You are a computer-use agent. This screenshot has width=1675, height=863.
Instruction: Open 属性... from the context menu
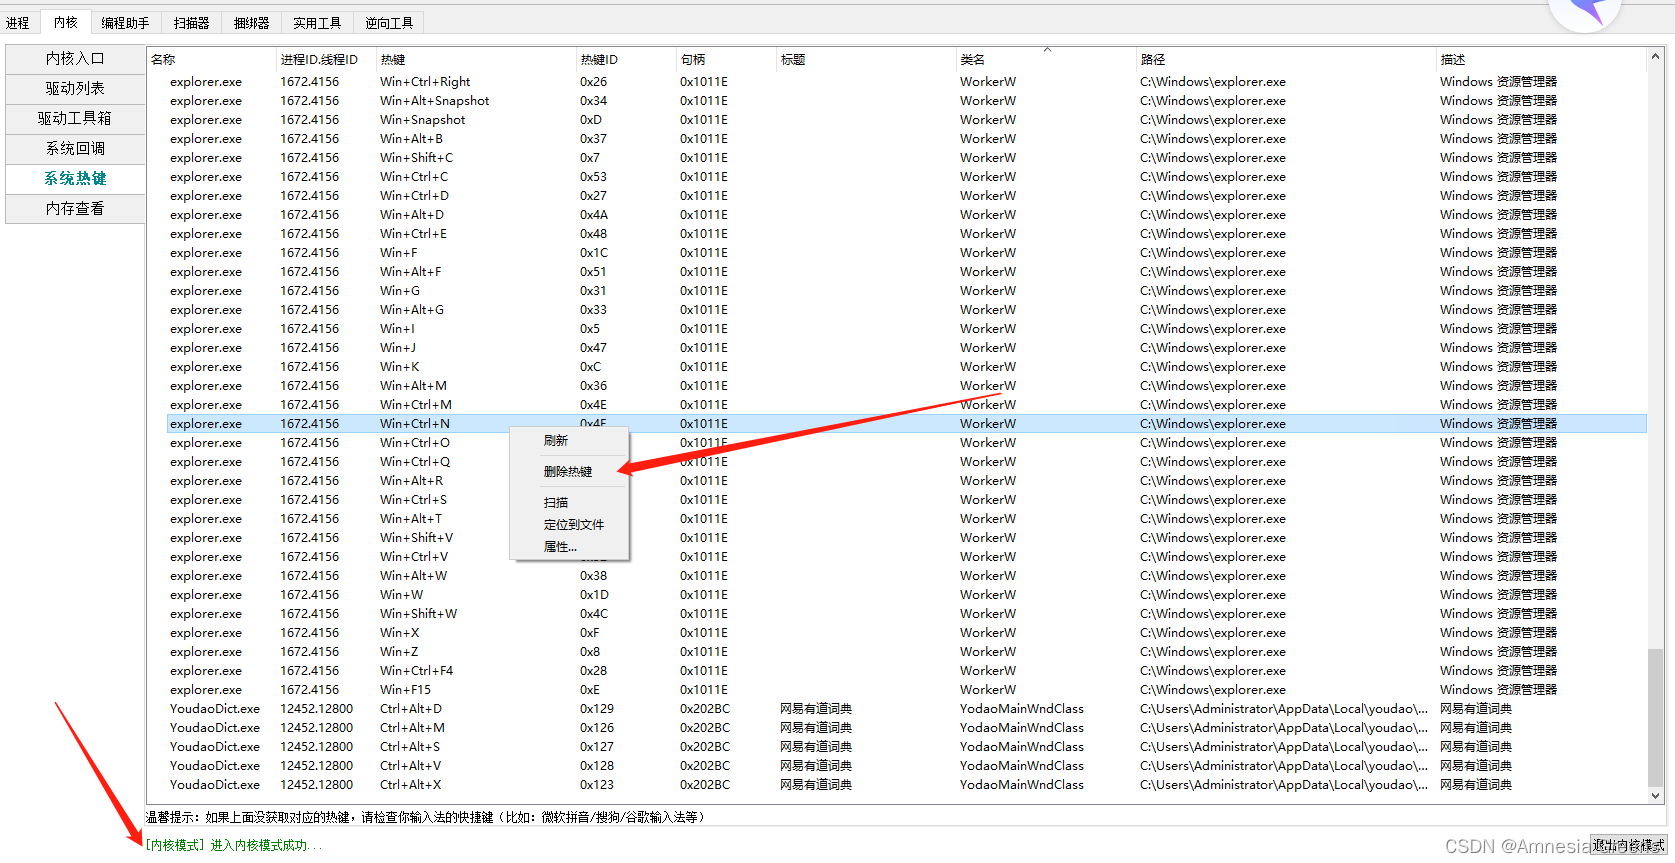tap(569, 546)
